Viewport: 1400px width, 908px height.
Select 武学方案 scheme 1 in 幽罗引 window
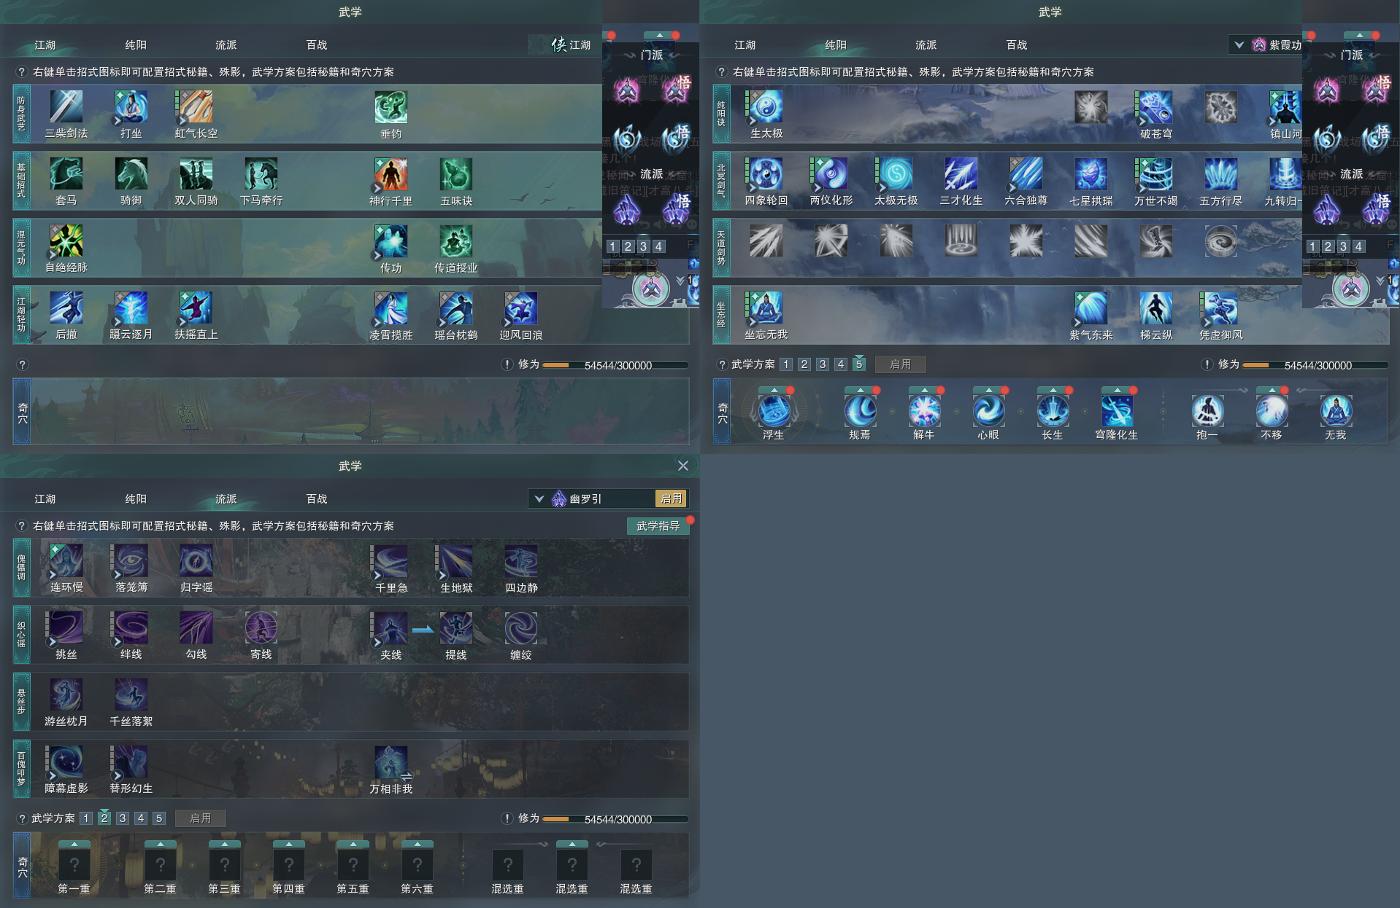[x=86, y=818]
